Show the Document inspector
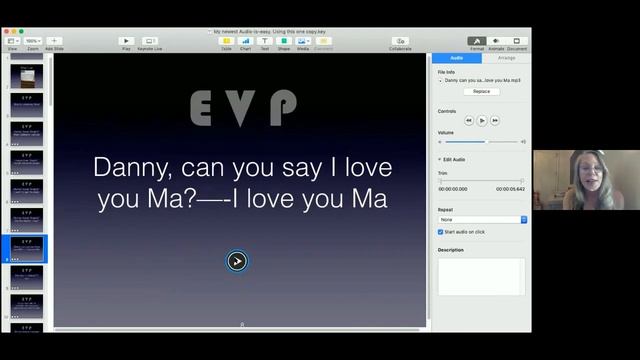 (x=517, y=41)
